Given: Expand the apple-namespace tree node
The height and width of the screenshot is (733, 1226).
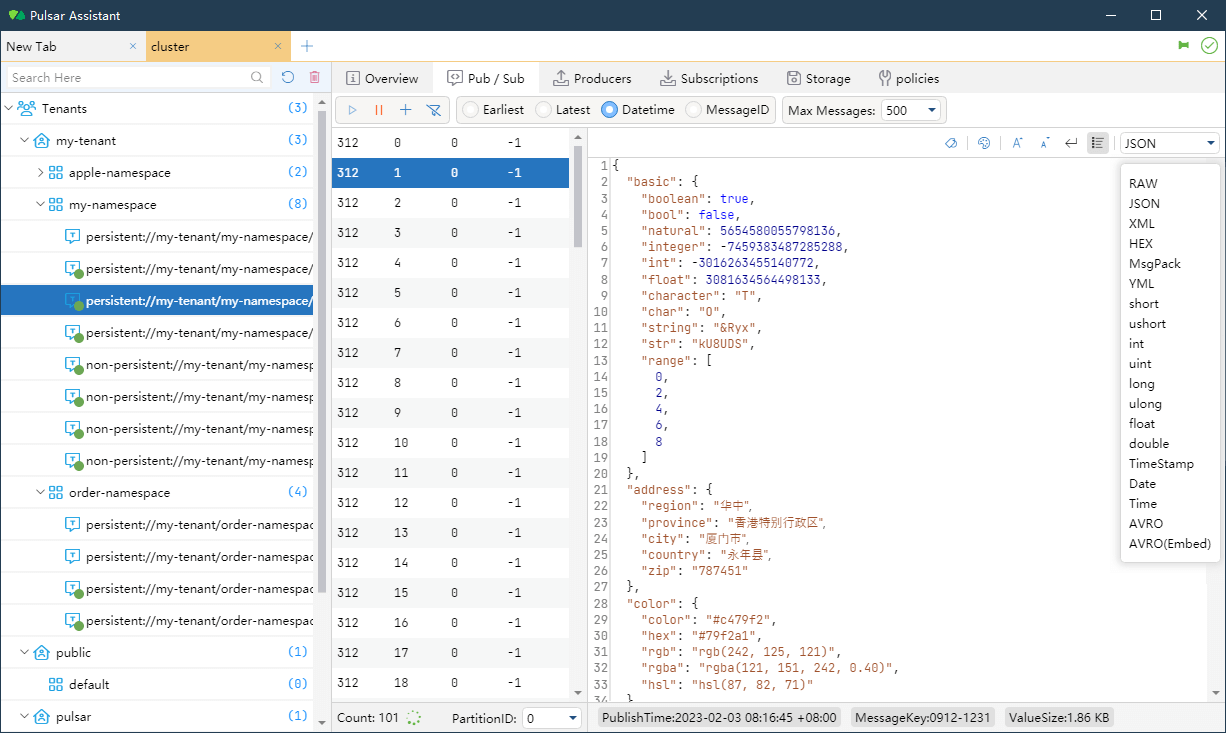Looking at the screenshot, I should [40, 173].
